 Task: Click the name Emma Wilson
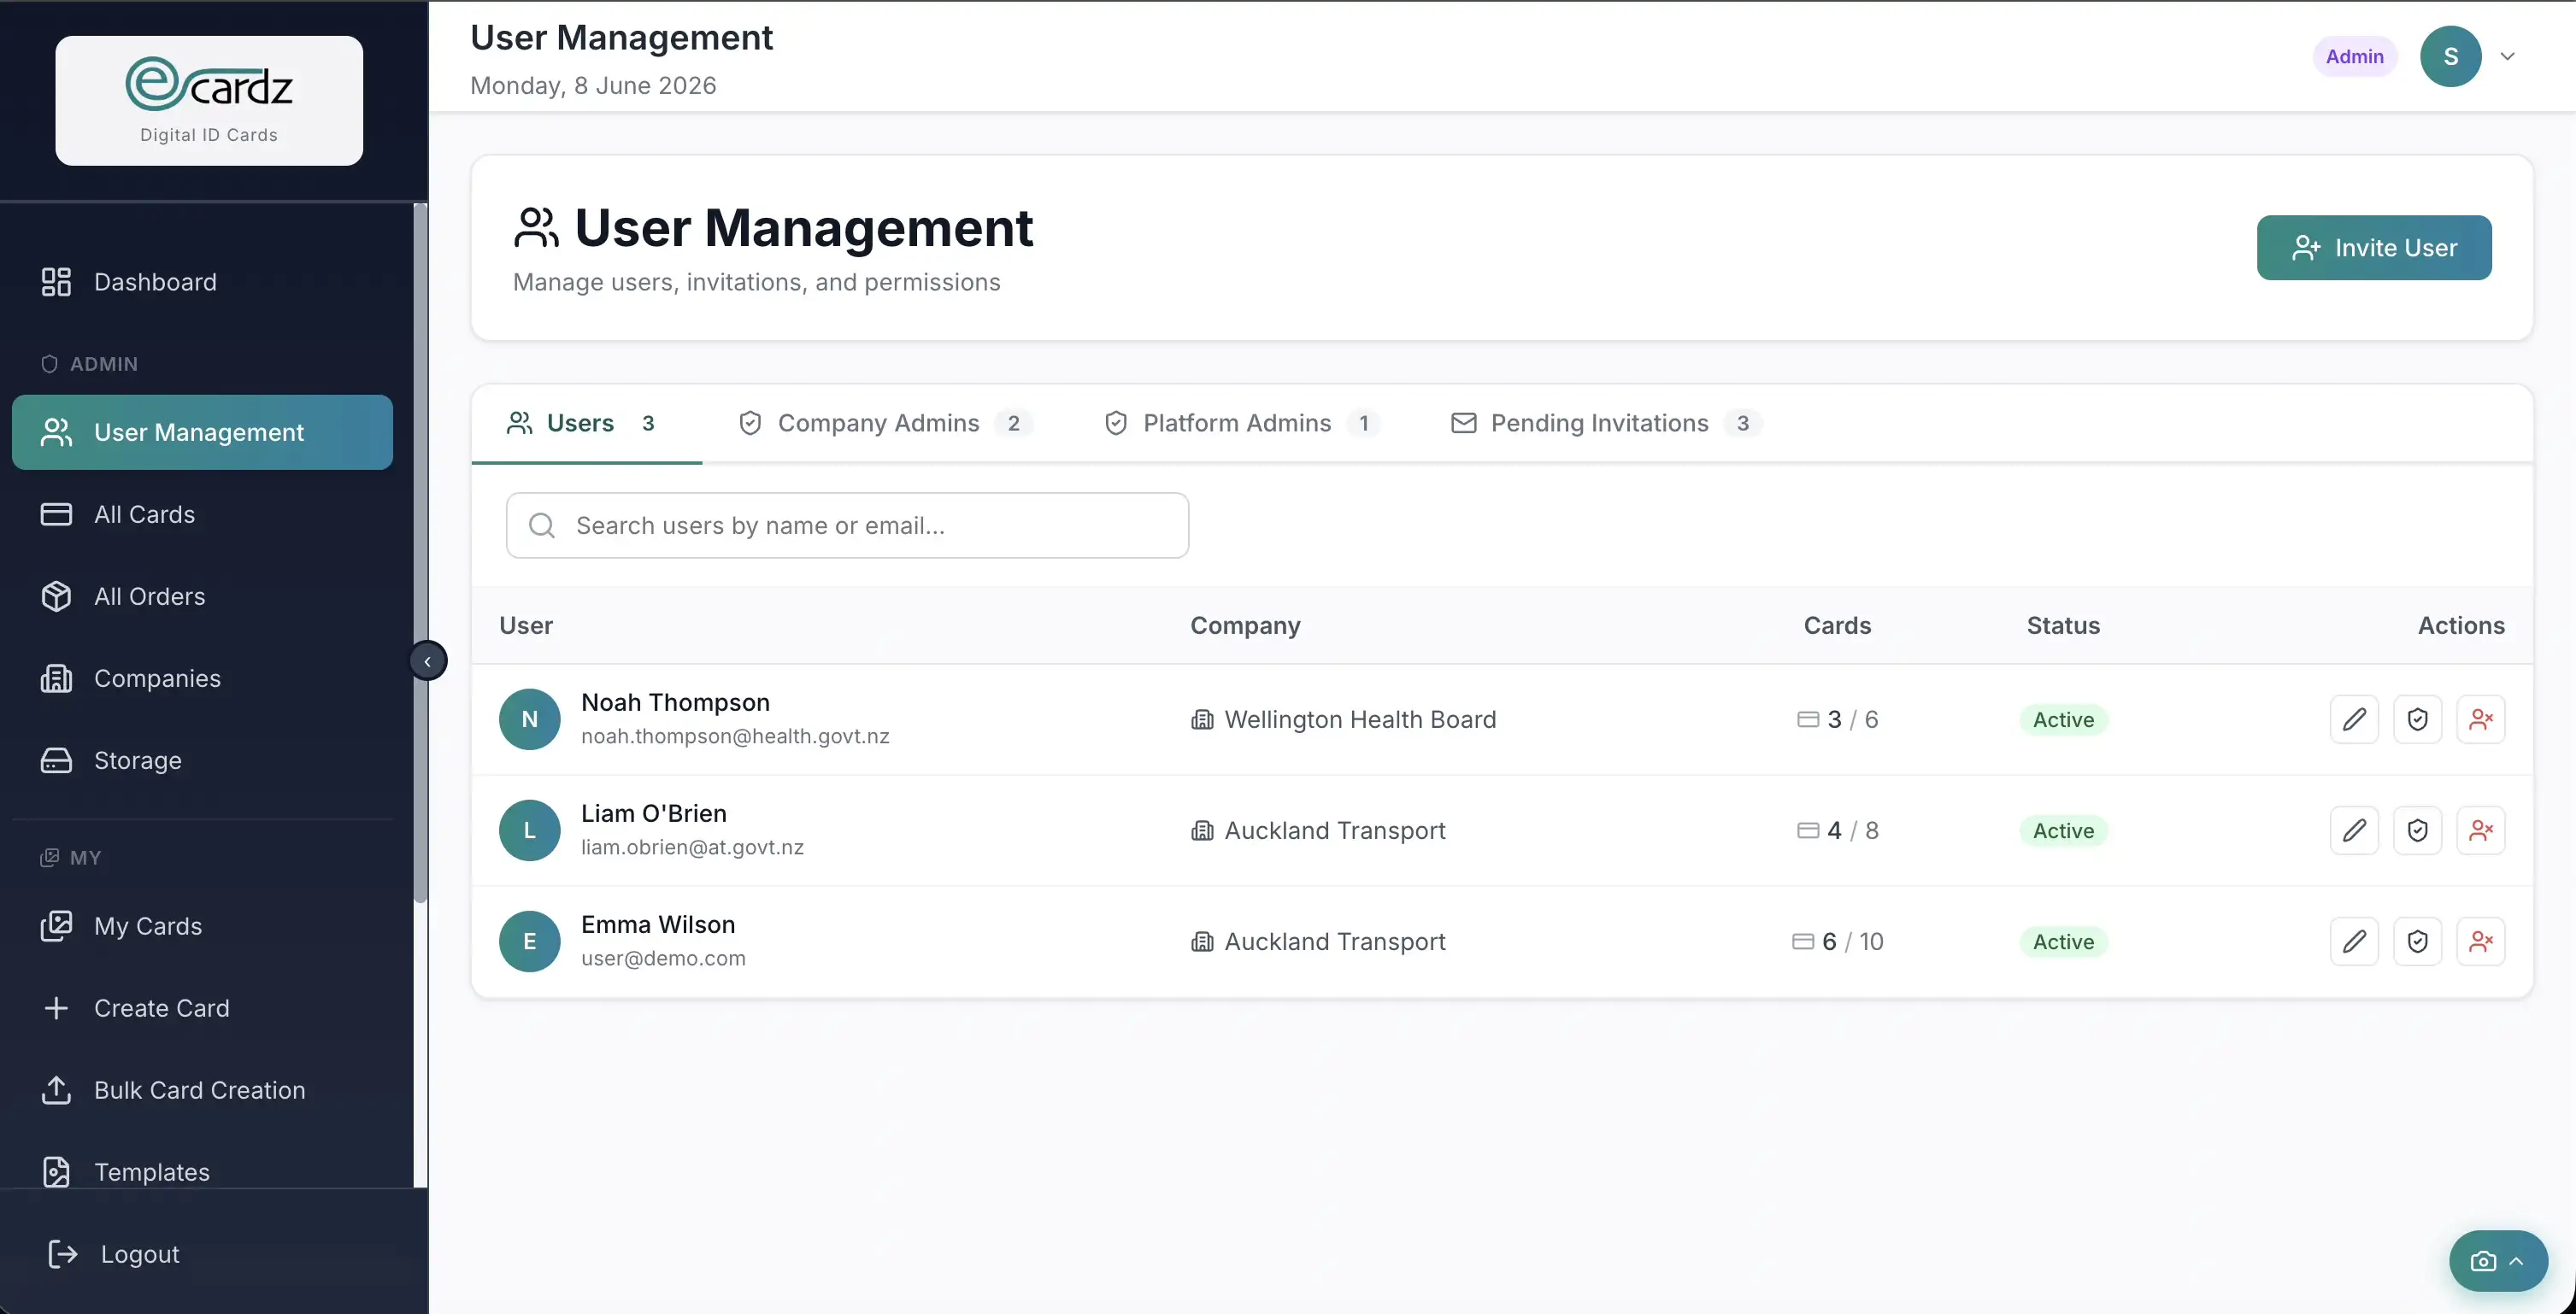click(x=658, y=924)
